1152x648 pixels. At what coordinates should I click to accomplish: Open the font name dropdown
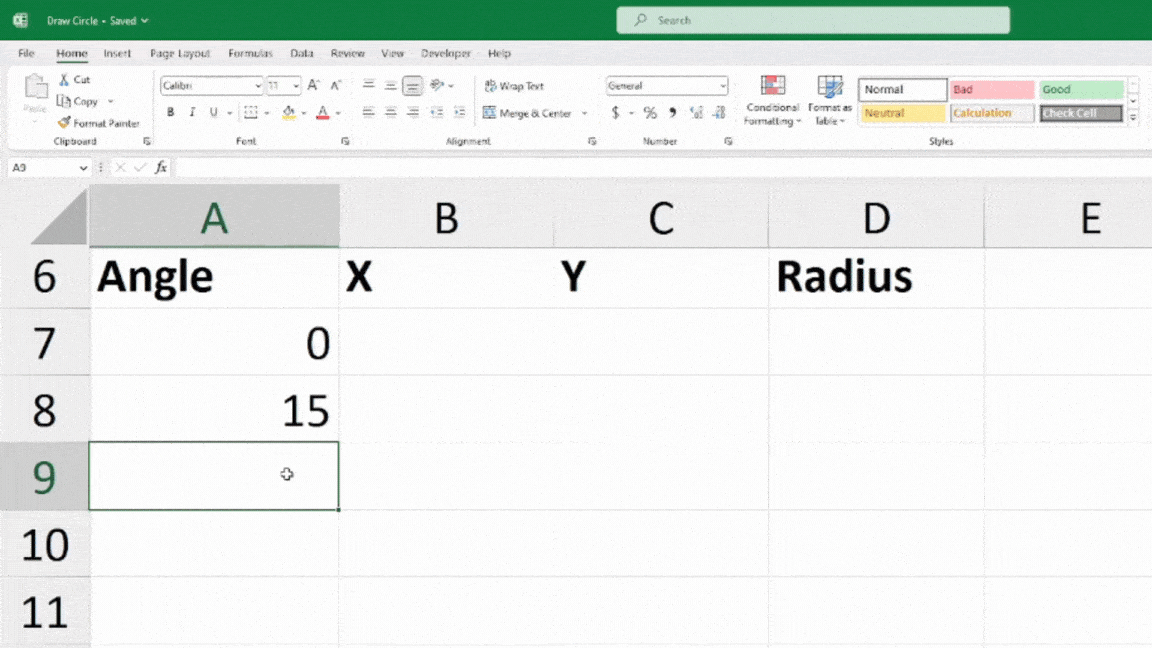click(x=256, y=86)
